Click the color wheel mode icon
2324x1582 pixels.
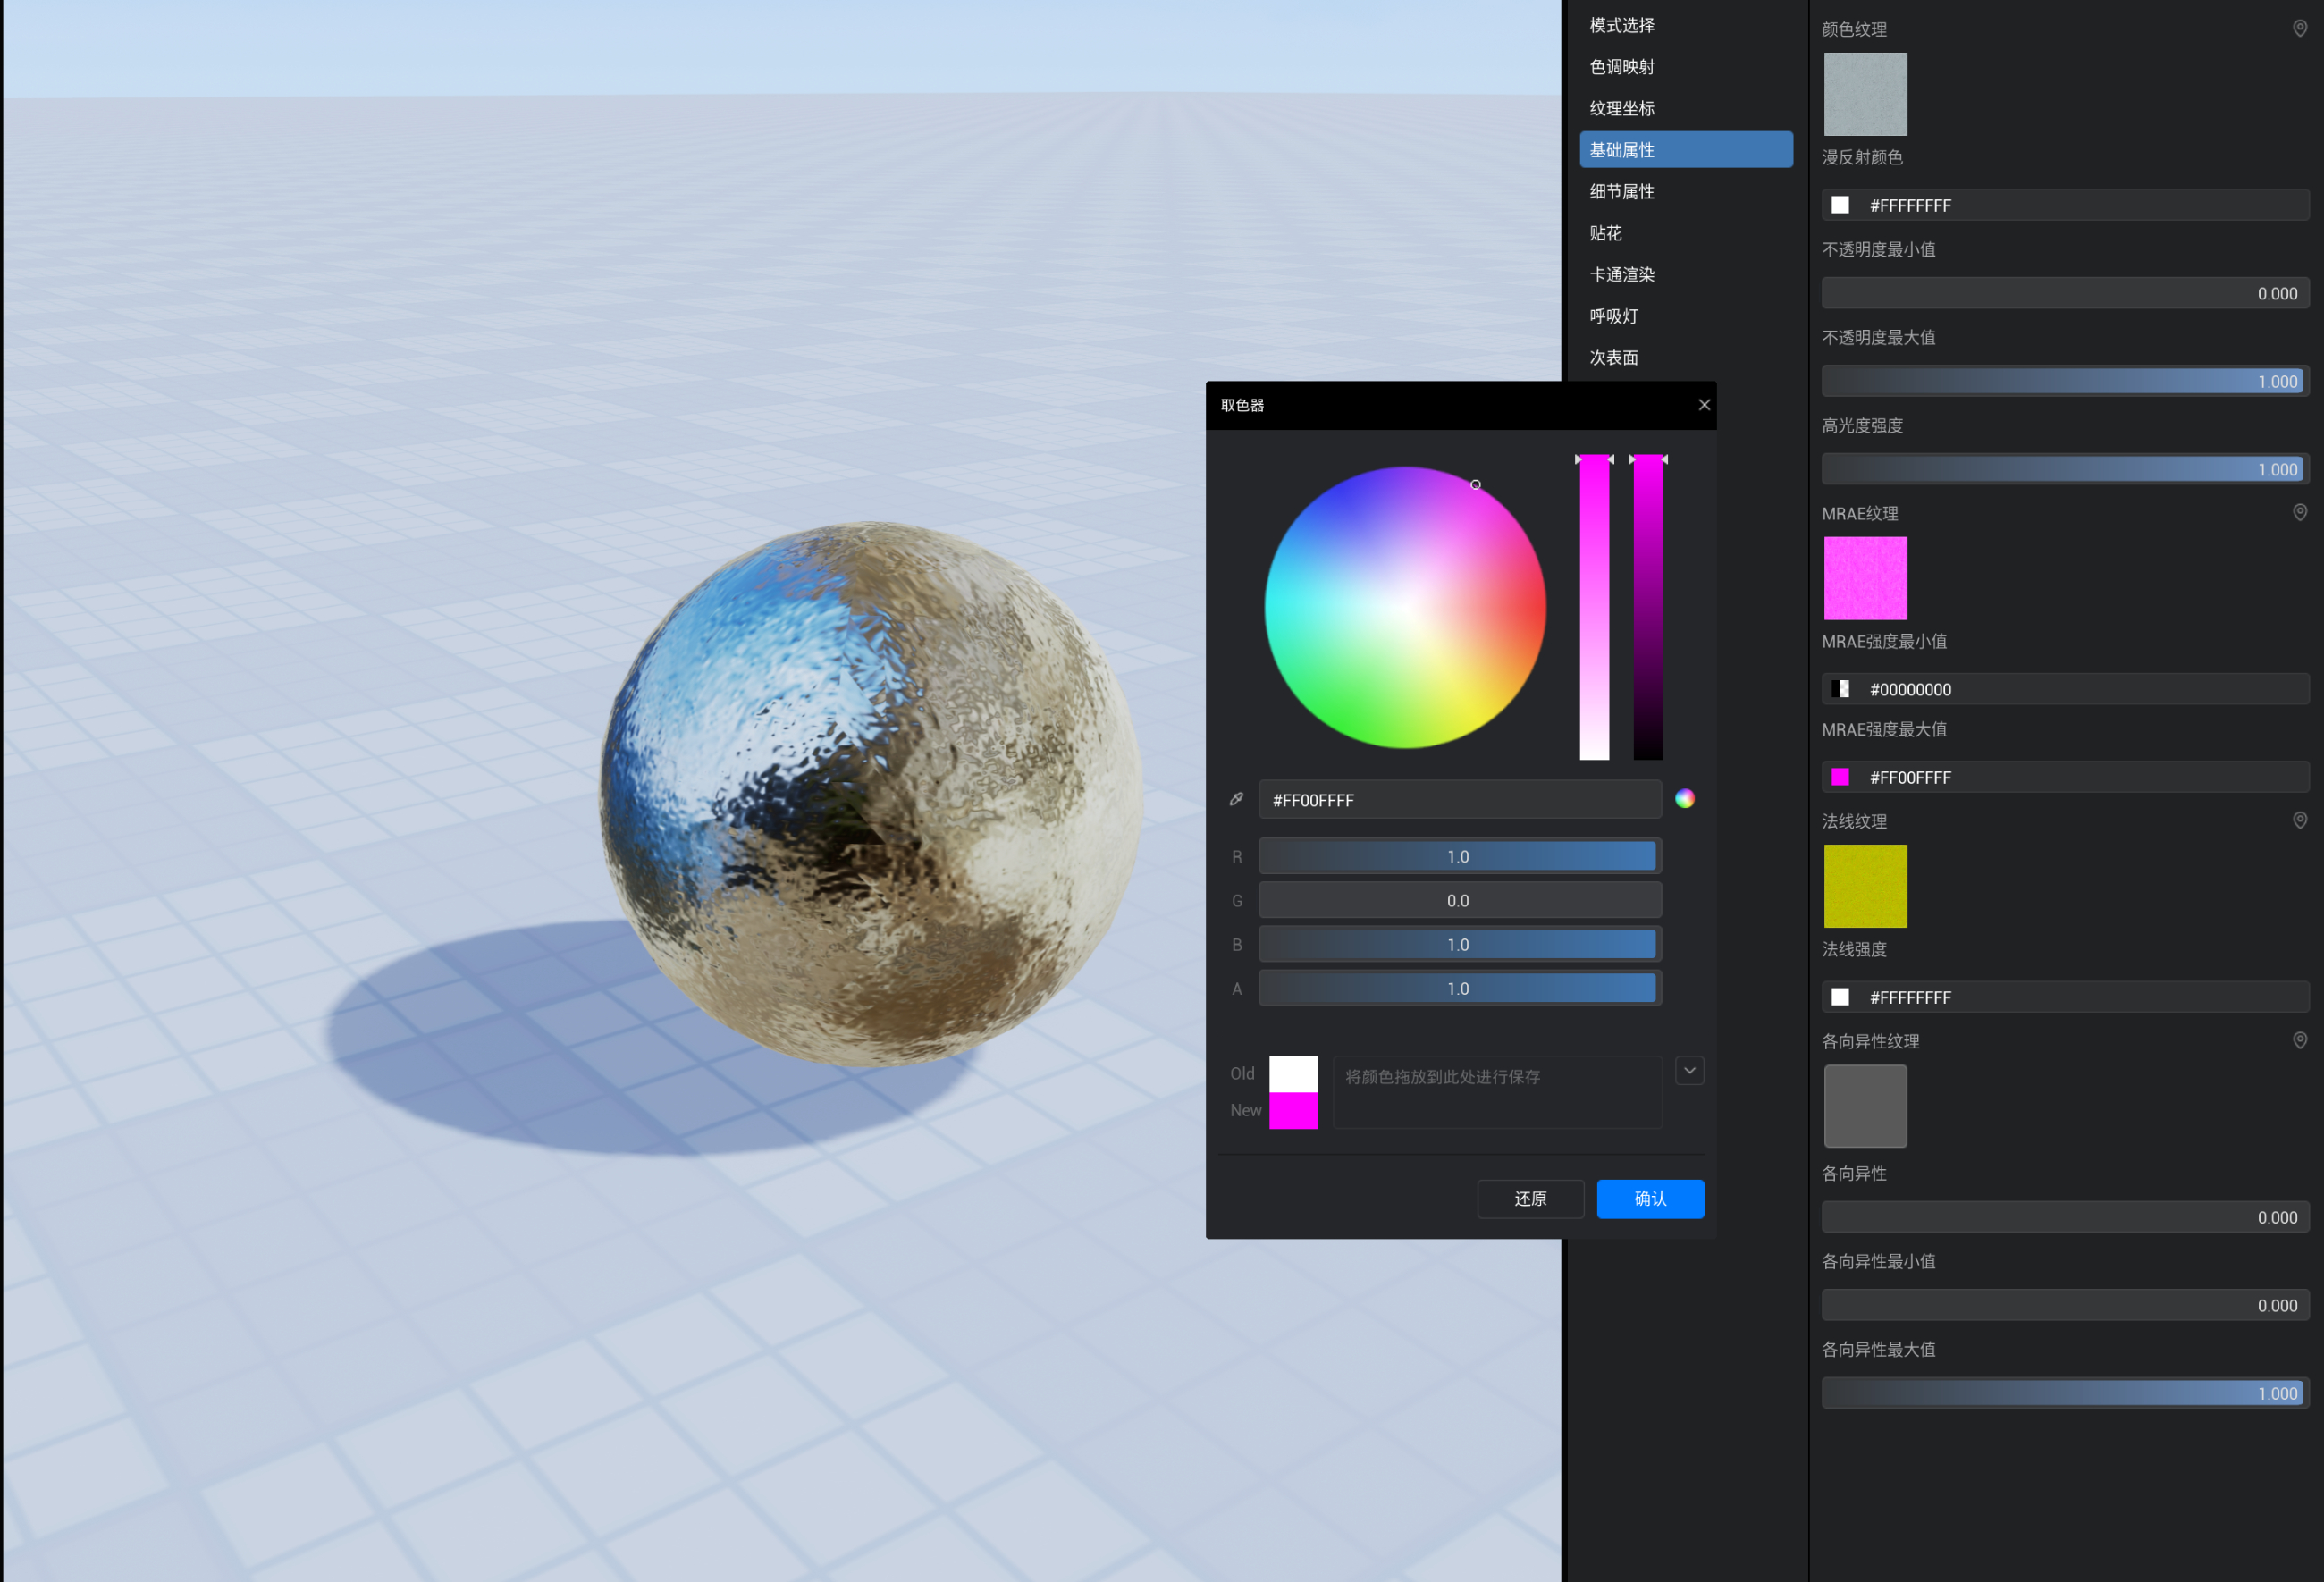coord(1685,798)
